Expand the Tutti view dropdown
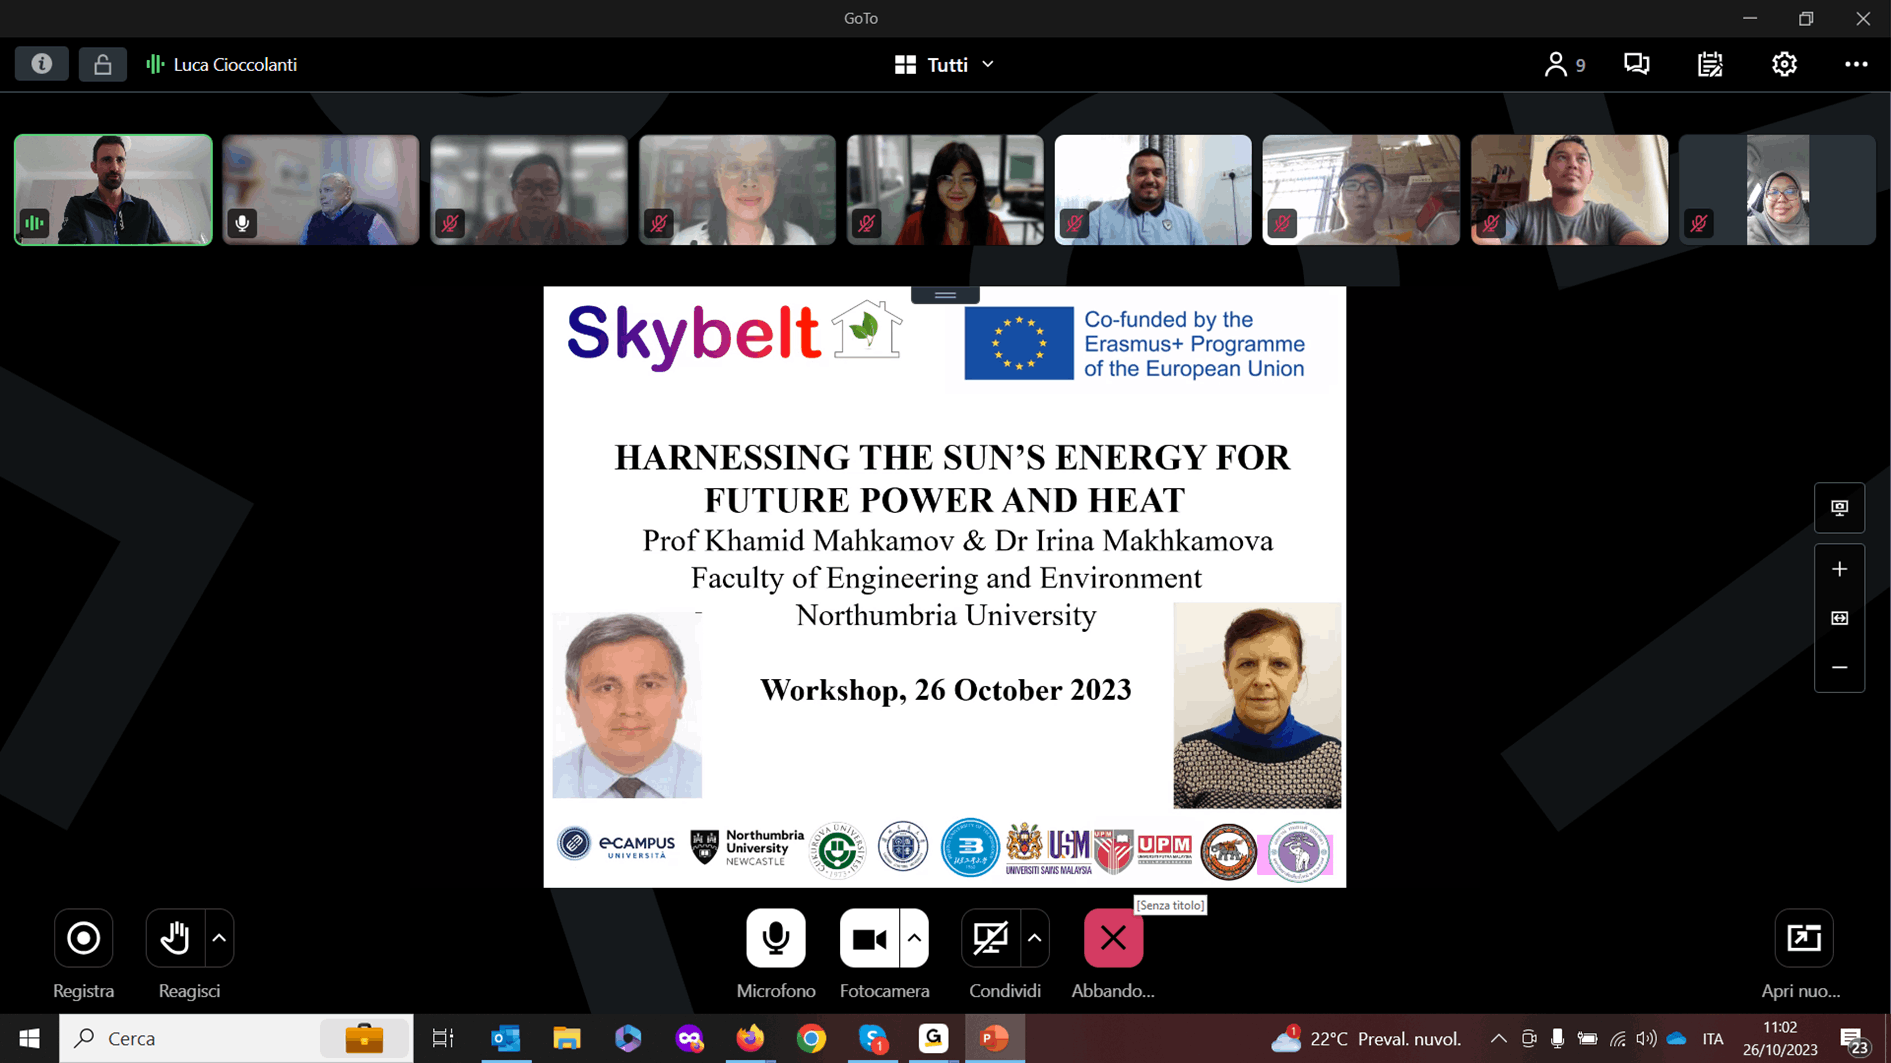 pos(944,64)
